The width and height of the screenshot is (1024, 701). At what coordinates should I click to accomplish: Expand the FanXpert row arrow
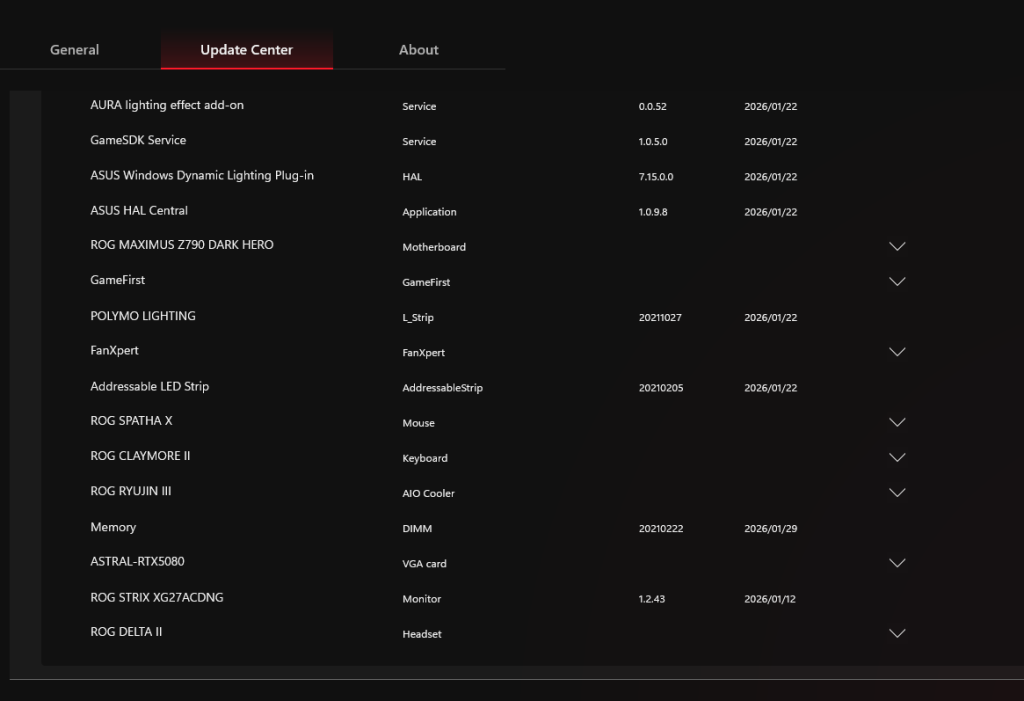(897, 352)
